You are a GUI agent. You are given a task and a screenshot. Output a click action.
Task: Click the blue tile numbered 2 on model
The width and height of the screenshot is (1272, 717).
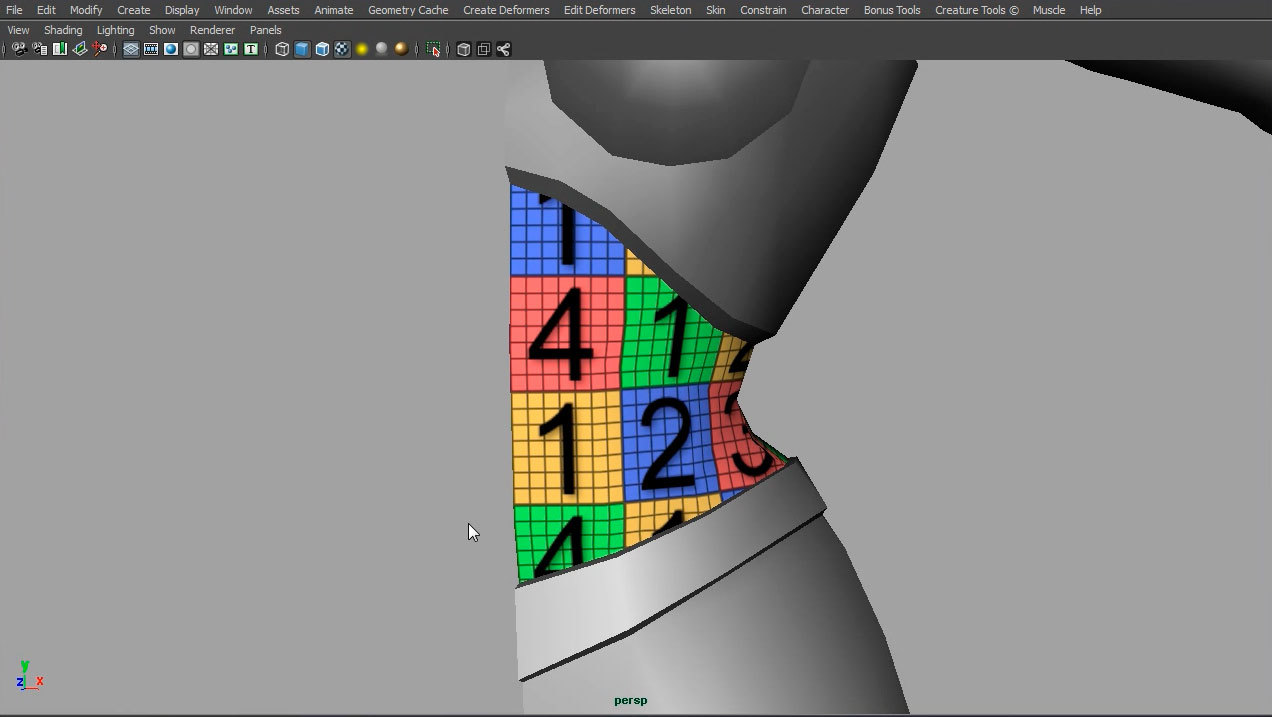[667, 445]
